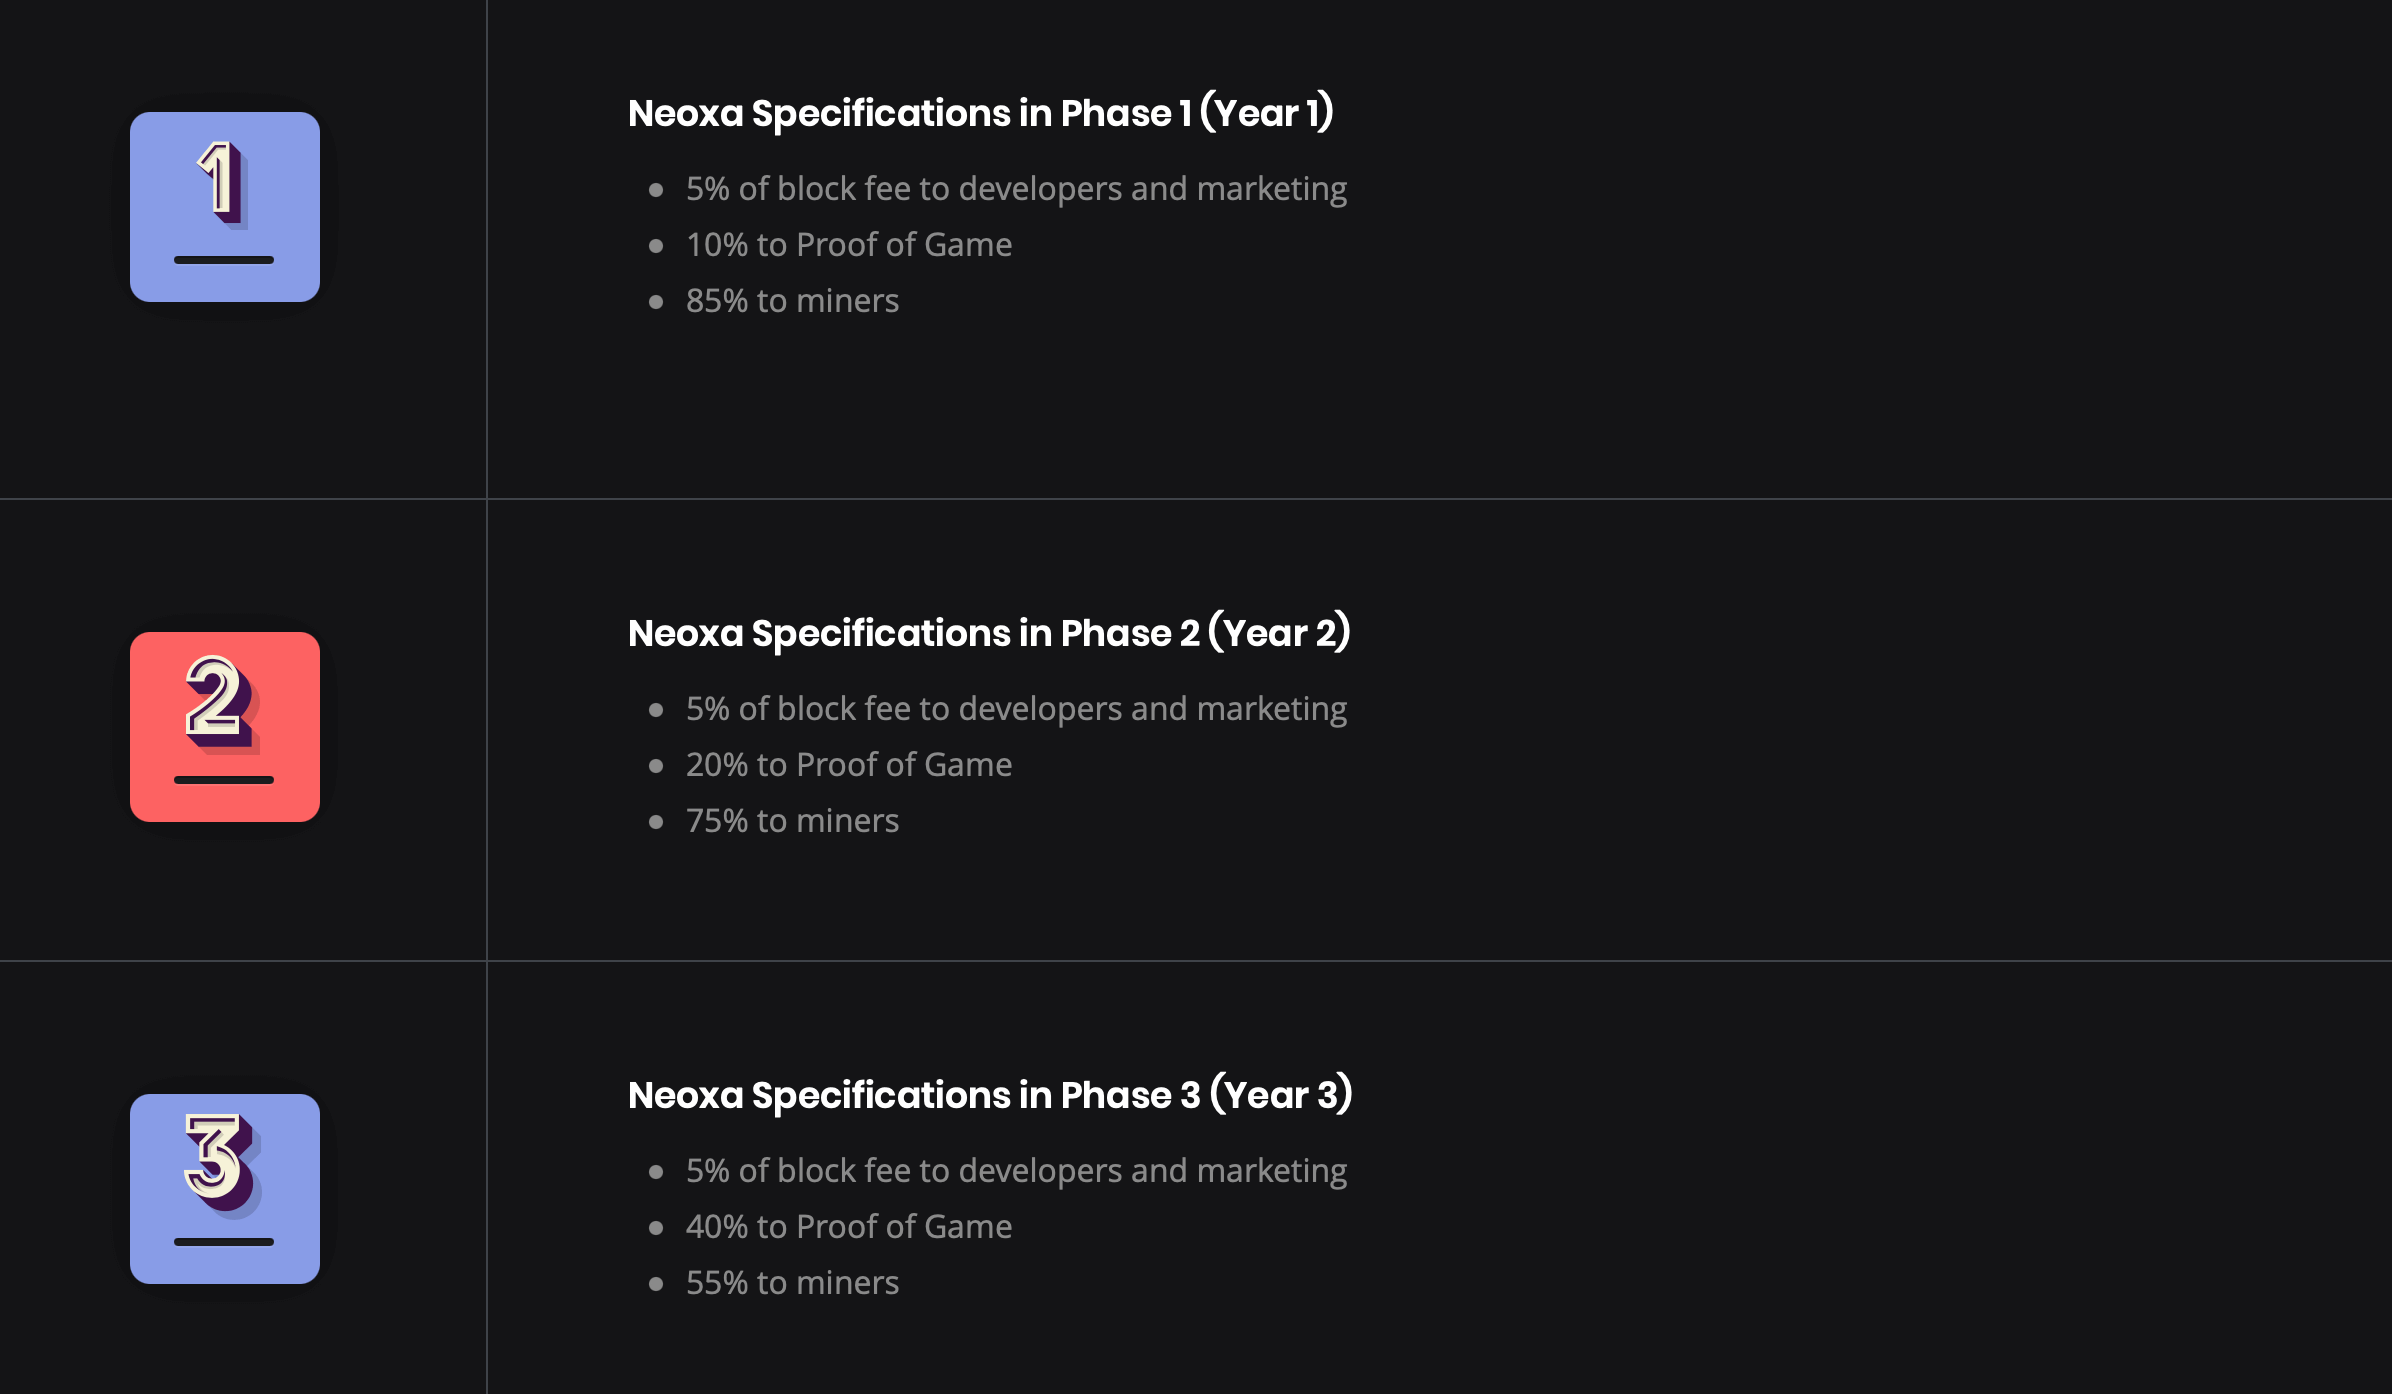Select the Phase 1 (Year 1) heading
Viewport: 2392px width, 1394px height.
(980, 113)
